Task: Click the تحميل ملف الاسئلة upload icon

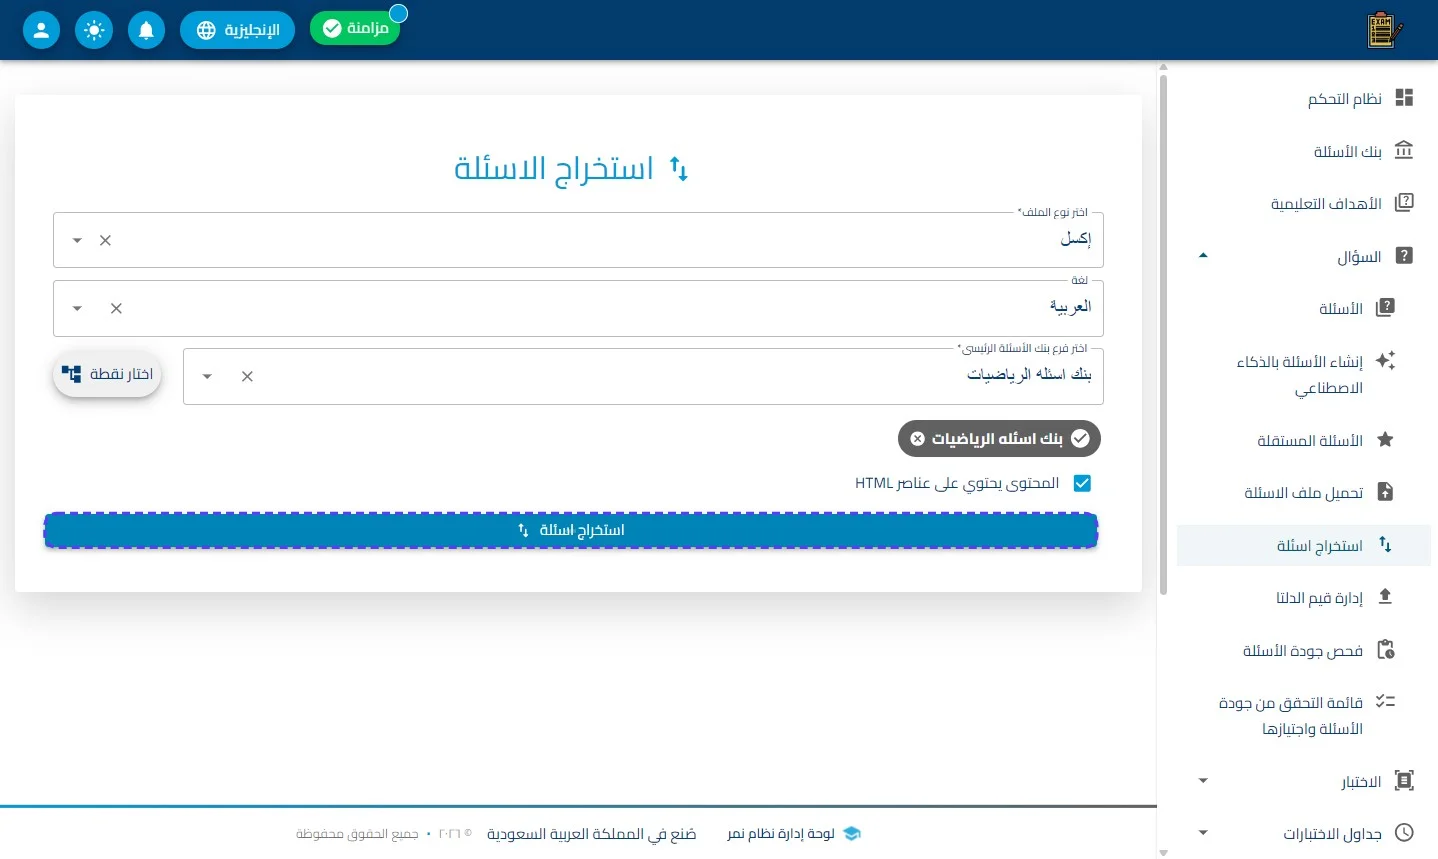Action: [x=1385, y=492]
